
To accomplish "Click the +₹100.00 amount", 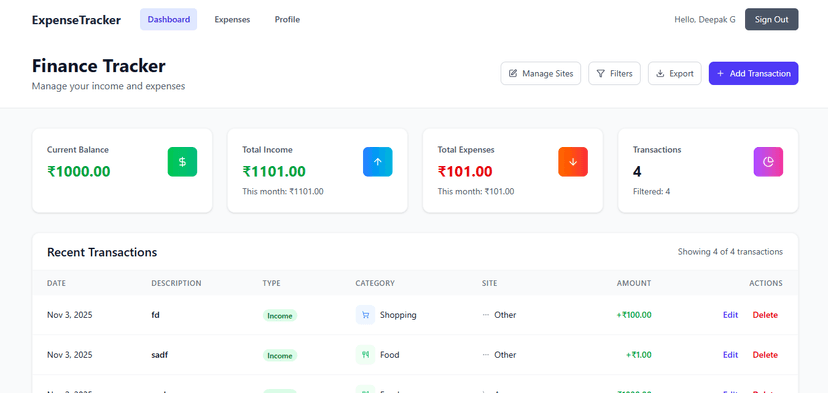I will pyautogui.click(x=634, y=315).
